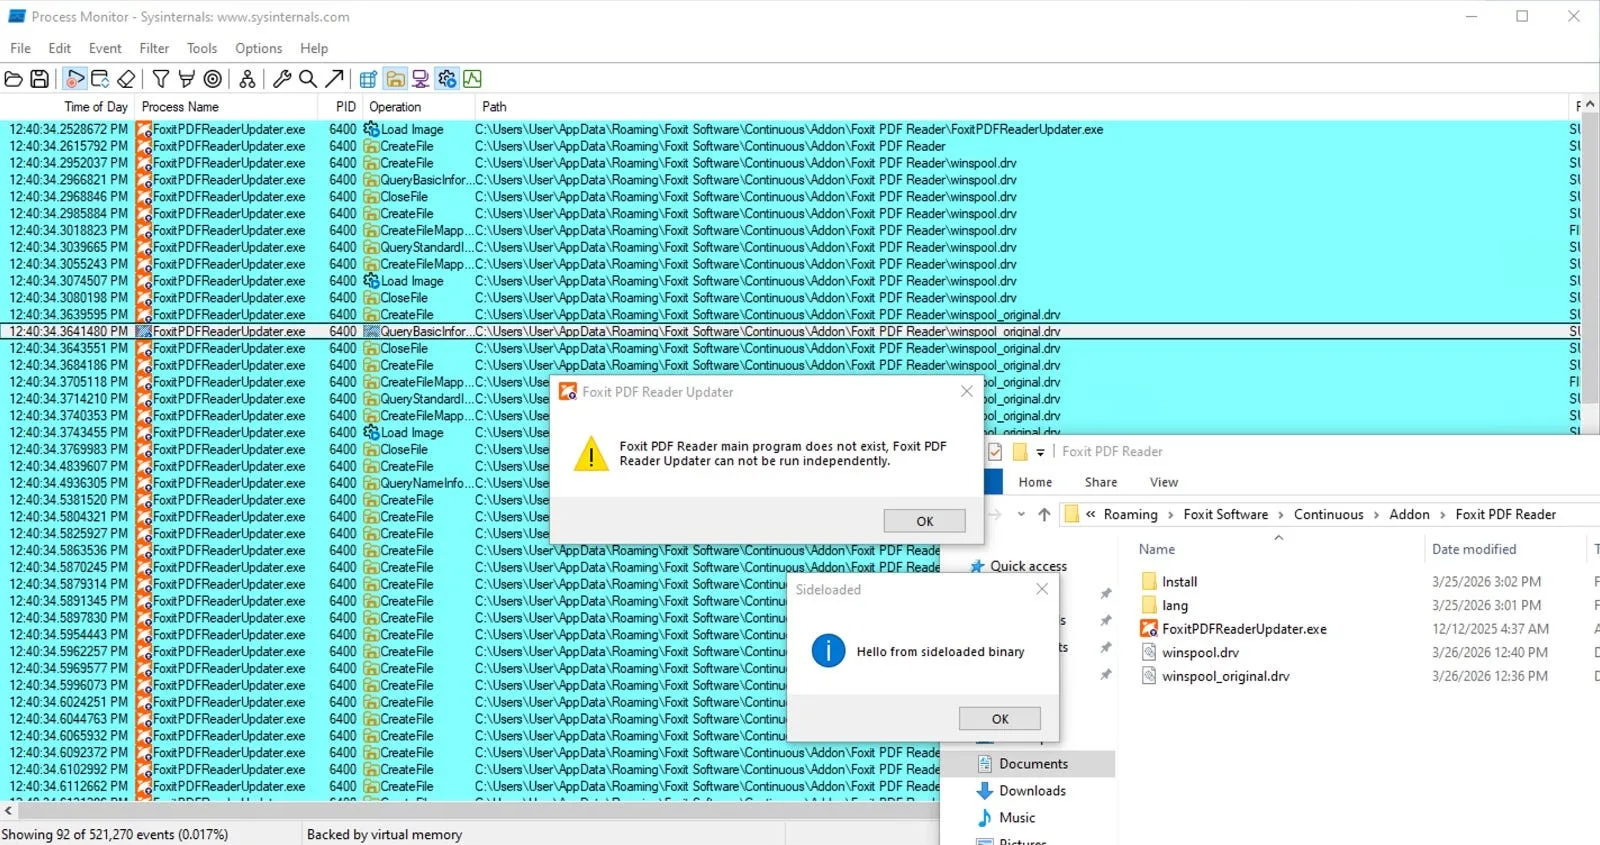
Task: Click OK in Foxit PDF Reader Updater dialog
Action: click(925, 521)
